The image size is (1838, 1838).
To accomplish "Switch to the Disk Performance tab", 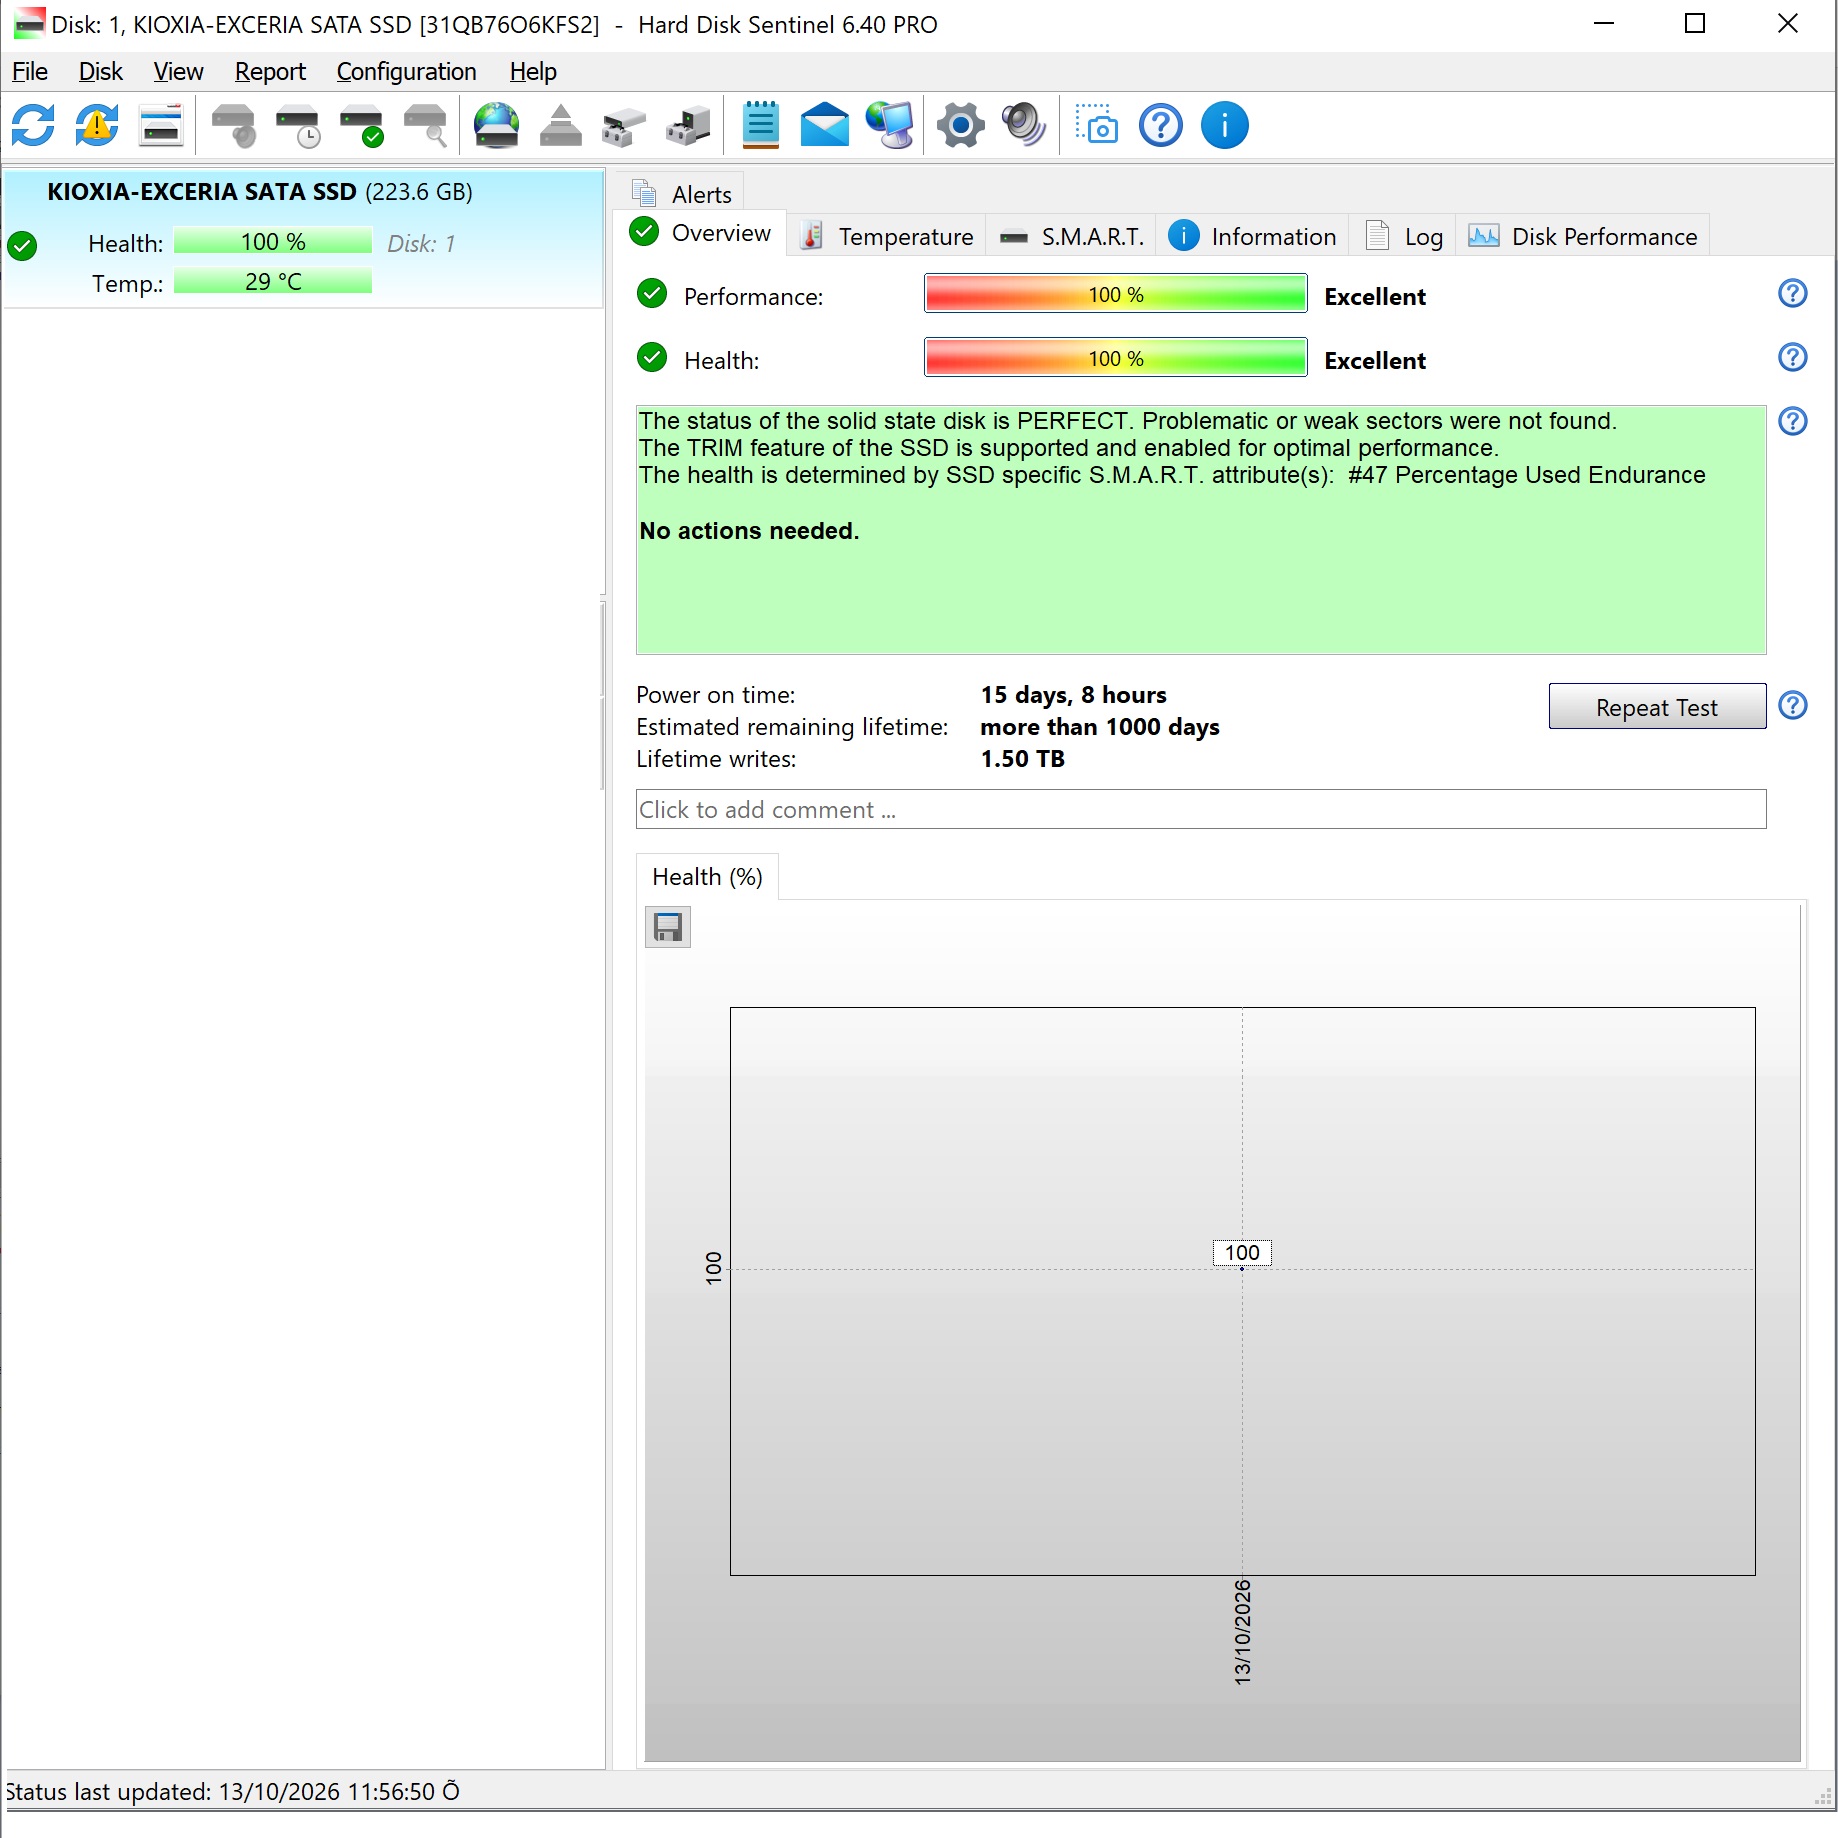I will 1583,236.
